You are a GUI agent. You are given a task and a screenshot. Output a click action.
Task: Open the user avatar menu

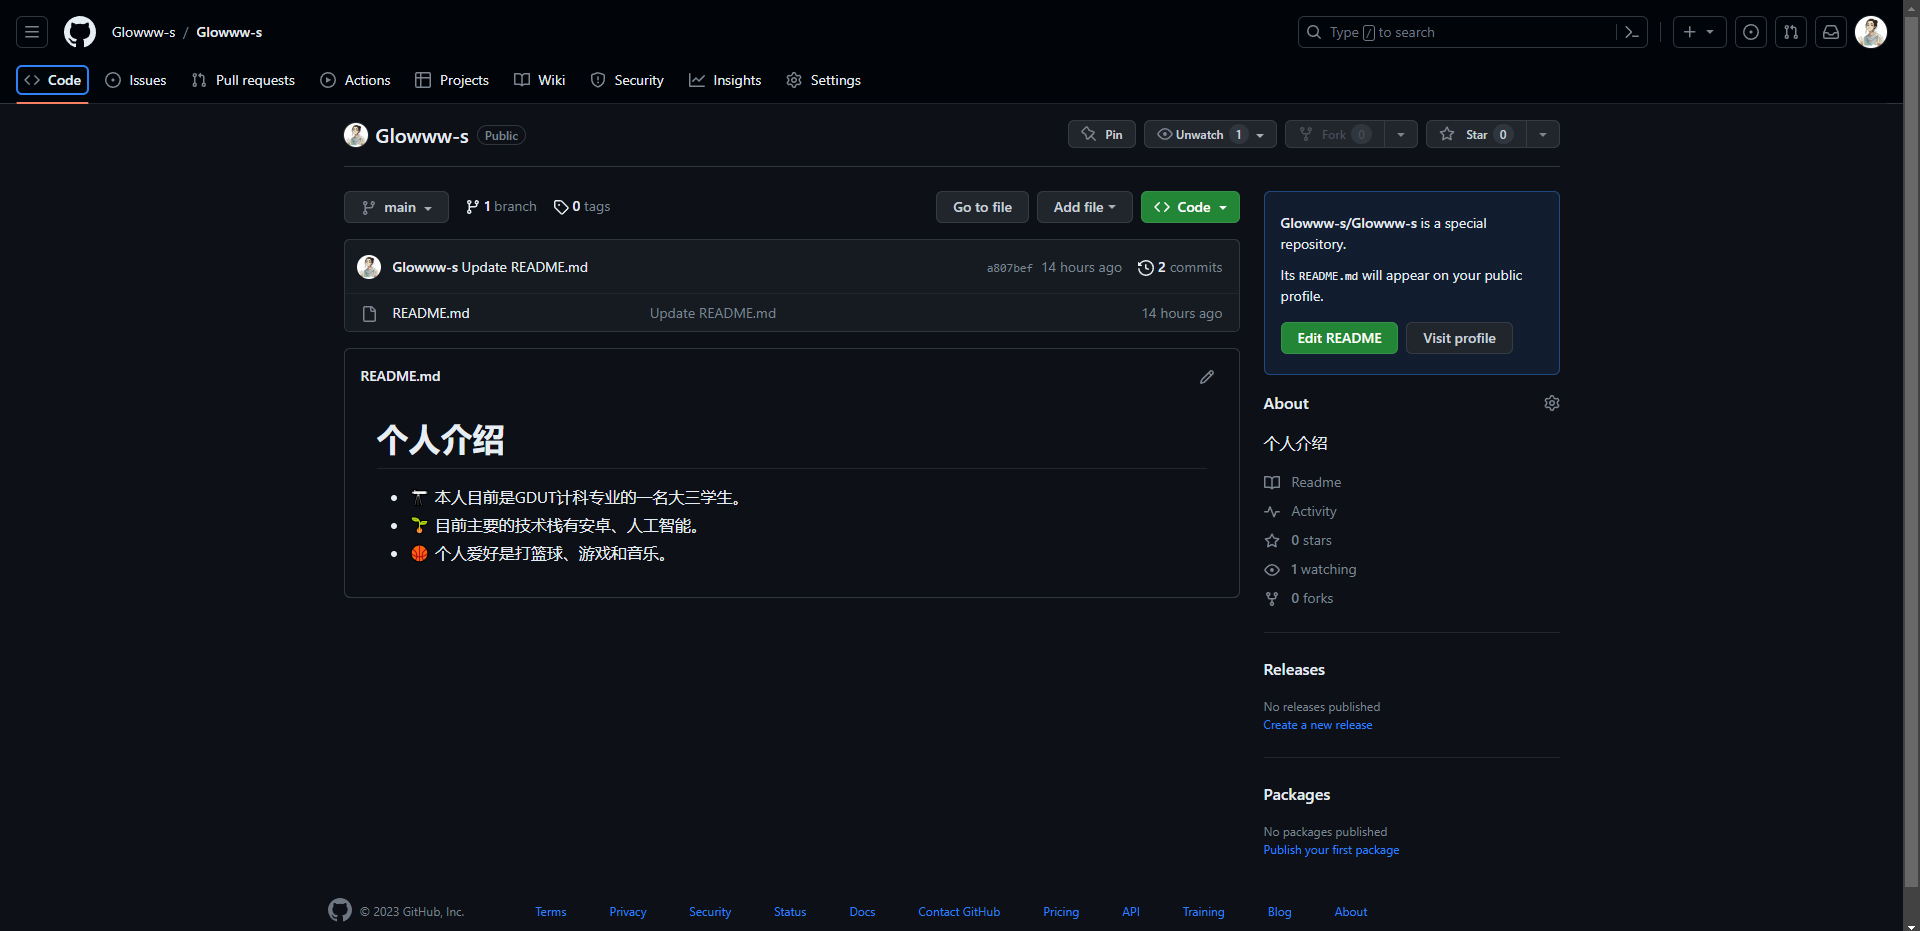coord(1871,32)
